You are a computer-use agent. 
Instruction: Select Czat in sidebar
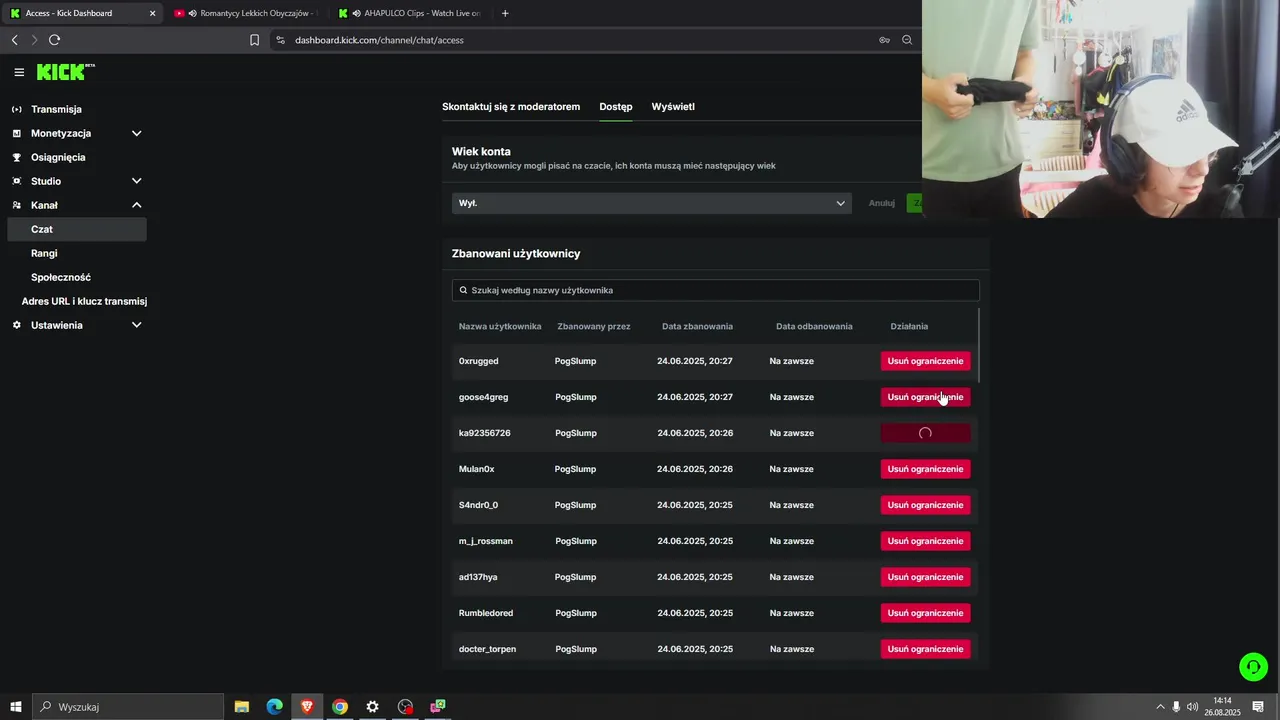click(76, 229)
